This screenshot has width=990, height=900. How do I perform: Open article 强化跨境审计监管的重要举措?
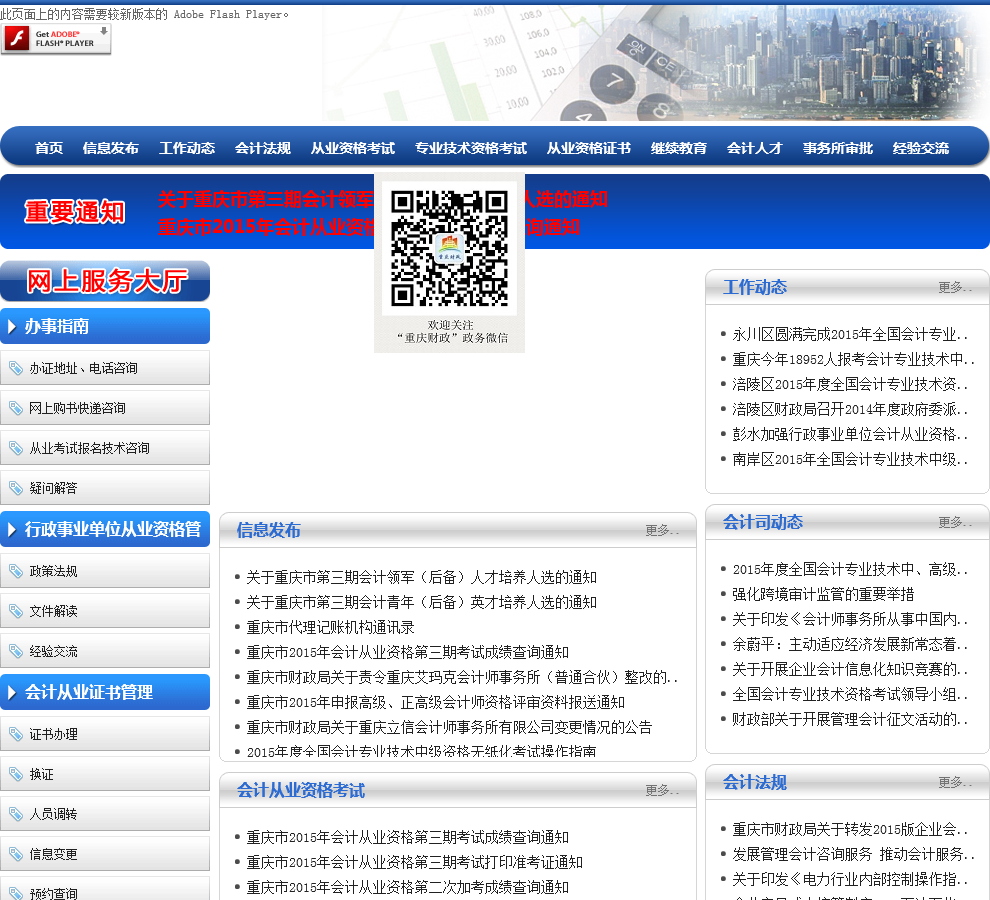823,594
